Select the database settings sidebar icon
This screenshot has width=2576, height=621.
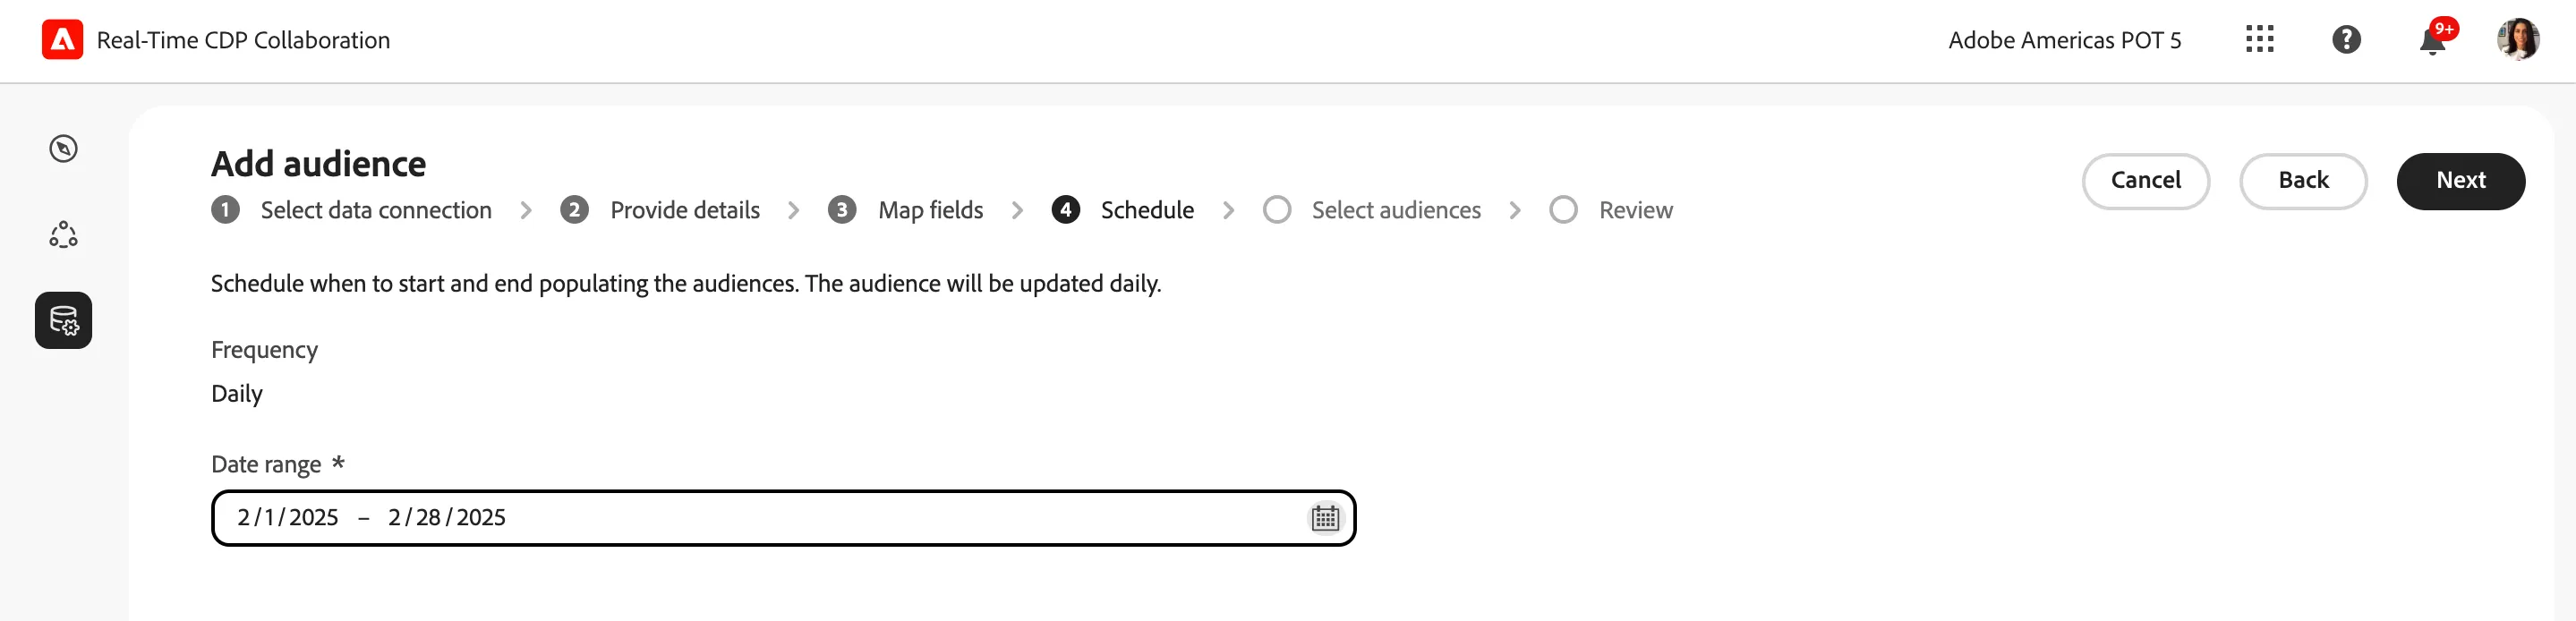pyautogui.click(x=63, y=321)
